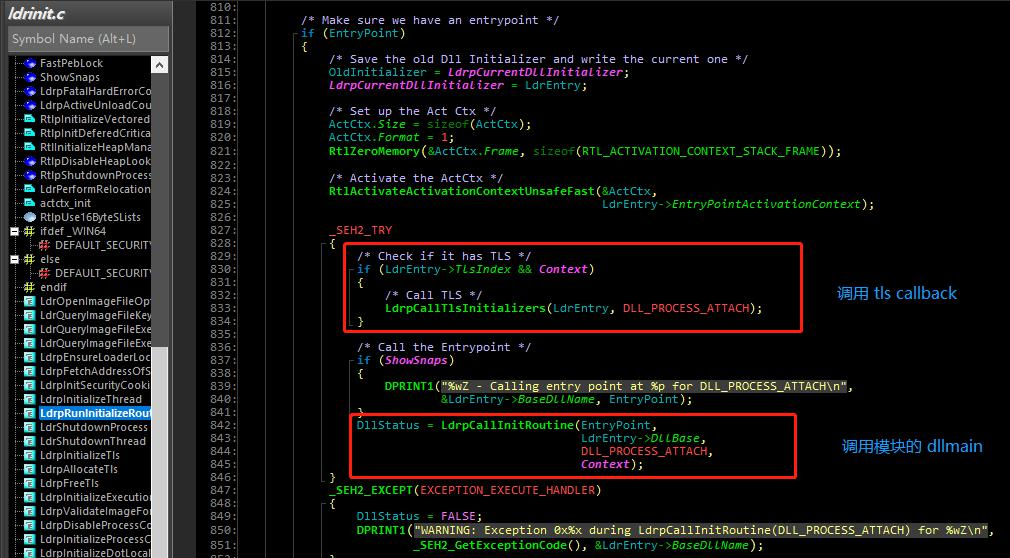Screen dimensions: 1010x558
Task: Click the icon beside the FastPebLock symbol
Action: [x=30, y=63]
